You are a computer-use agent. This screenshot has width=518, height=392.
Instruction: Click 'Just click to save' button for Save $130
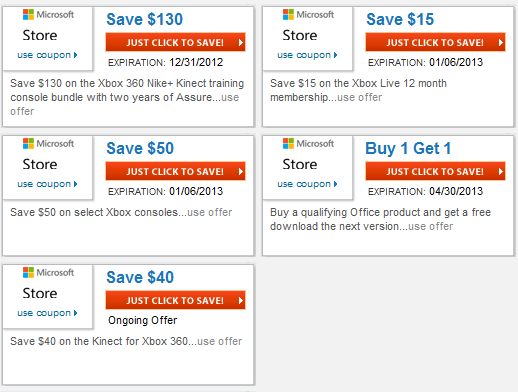click(x=175, y=42)
